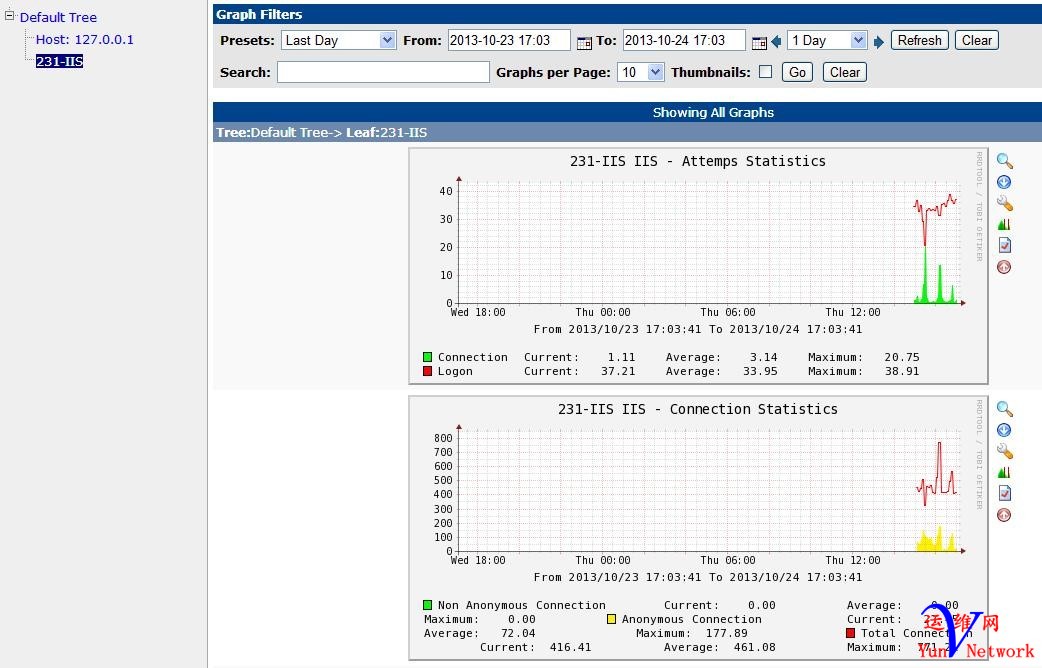Select the 231-IIS tree leaf
The width and height of the screenshot is (1042, 668).
[x=59, y=61]
